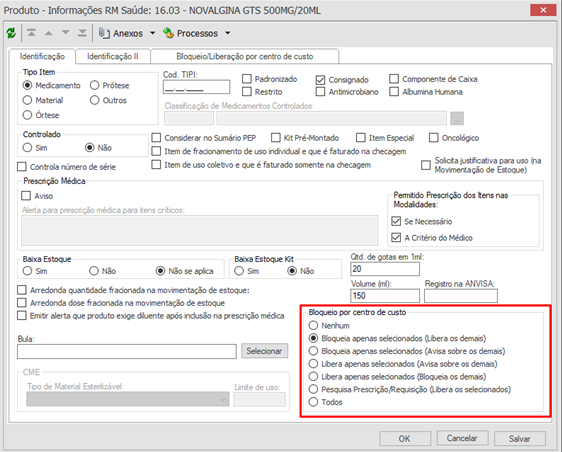Click the ellipsis button for Medicamentos Controlados
This screenshot has height=452, width=562.
(x=457, y=118)
